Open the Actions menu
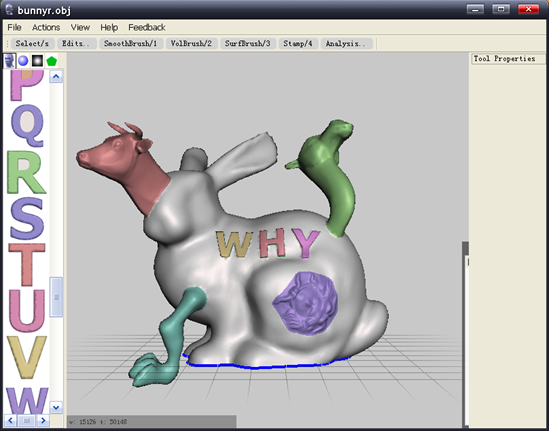549x431 pixels. pos(46,27)
